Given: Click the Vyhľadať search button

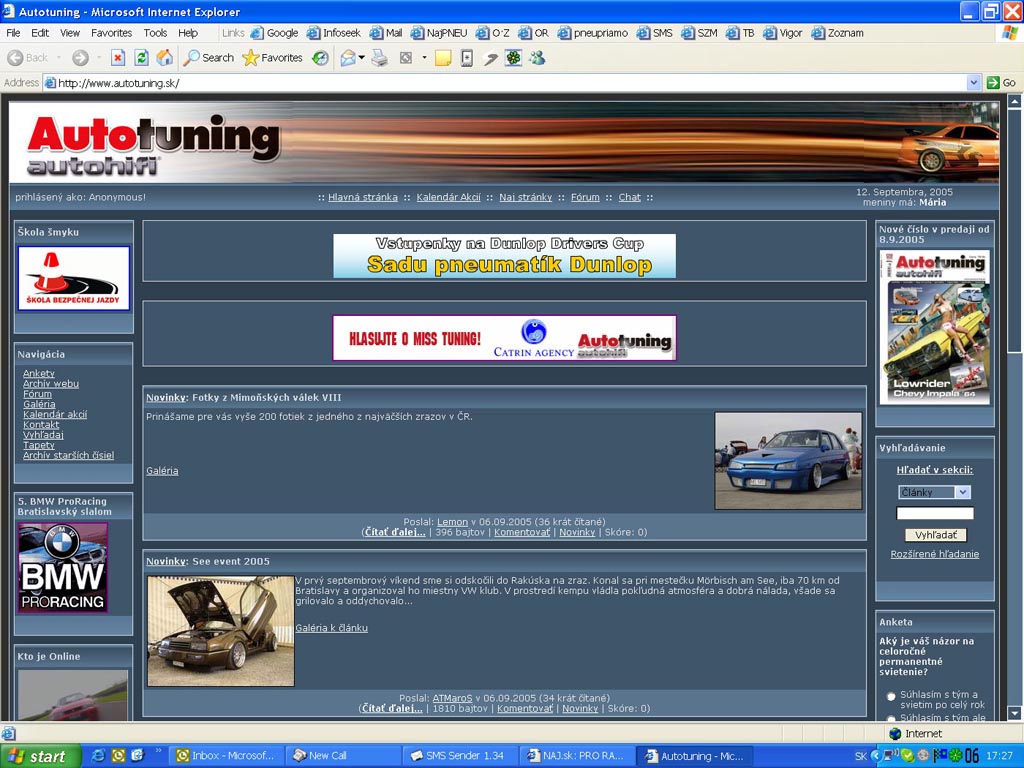Looking at the screenshot, I should pyautogui.click(x=936, y=535).
